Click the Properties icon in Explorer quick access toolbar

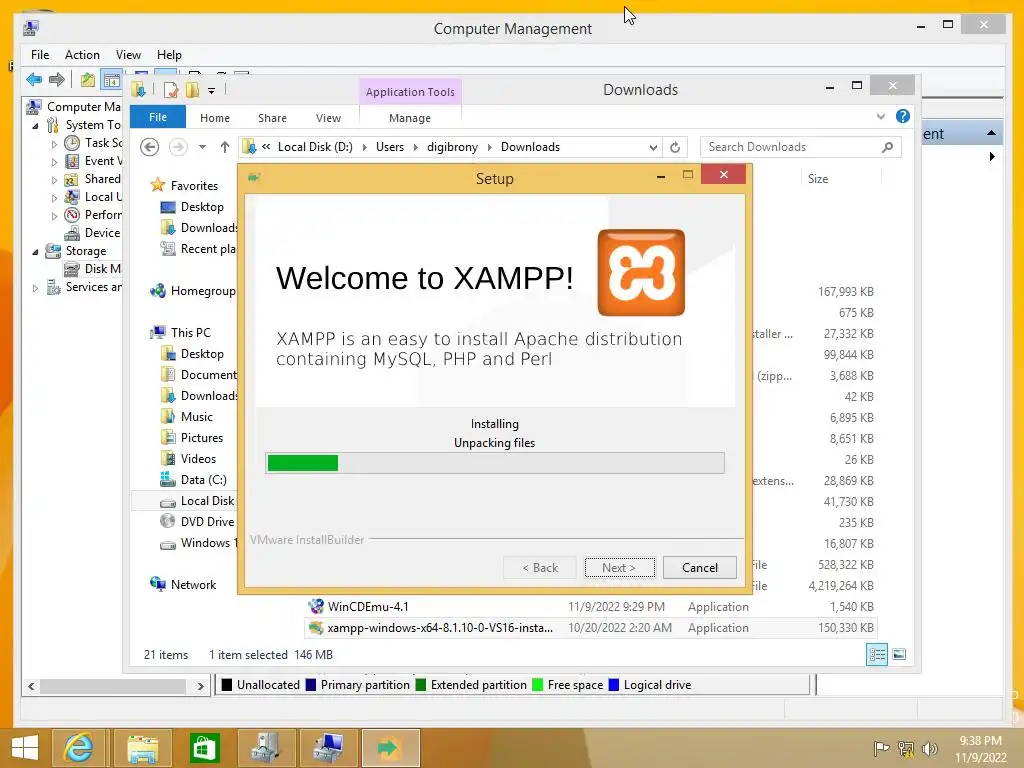(x=170, y=89)
